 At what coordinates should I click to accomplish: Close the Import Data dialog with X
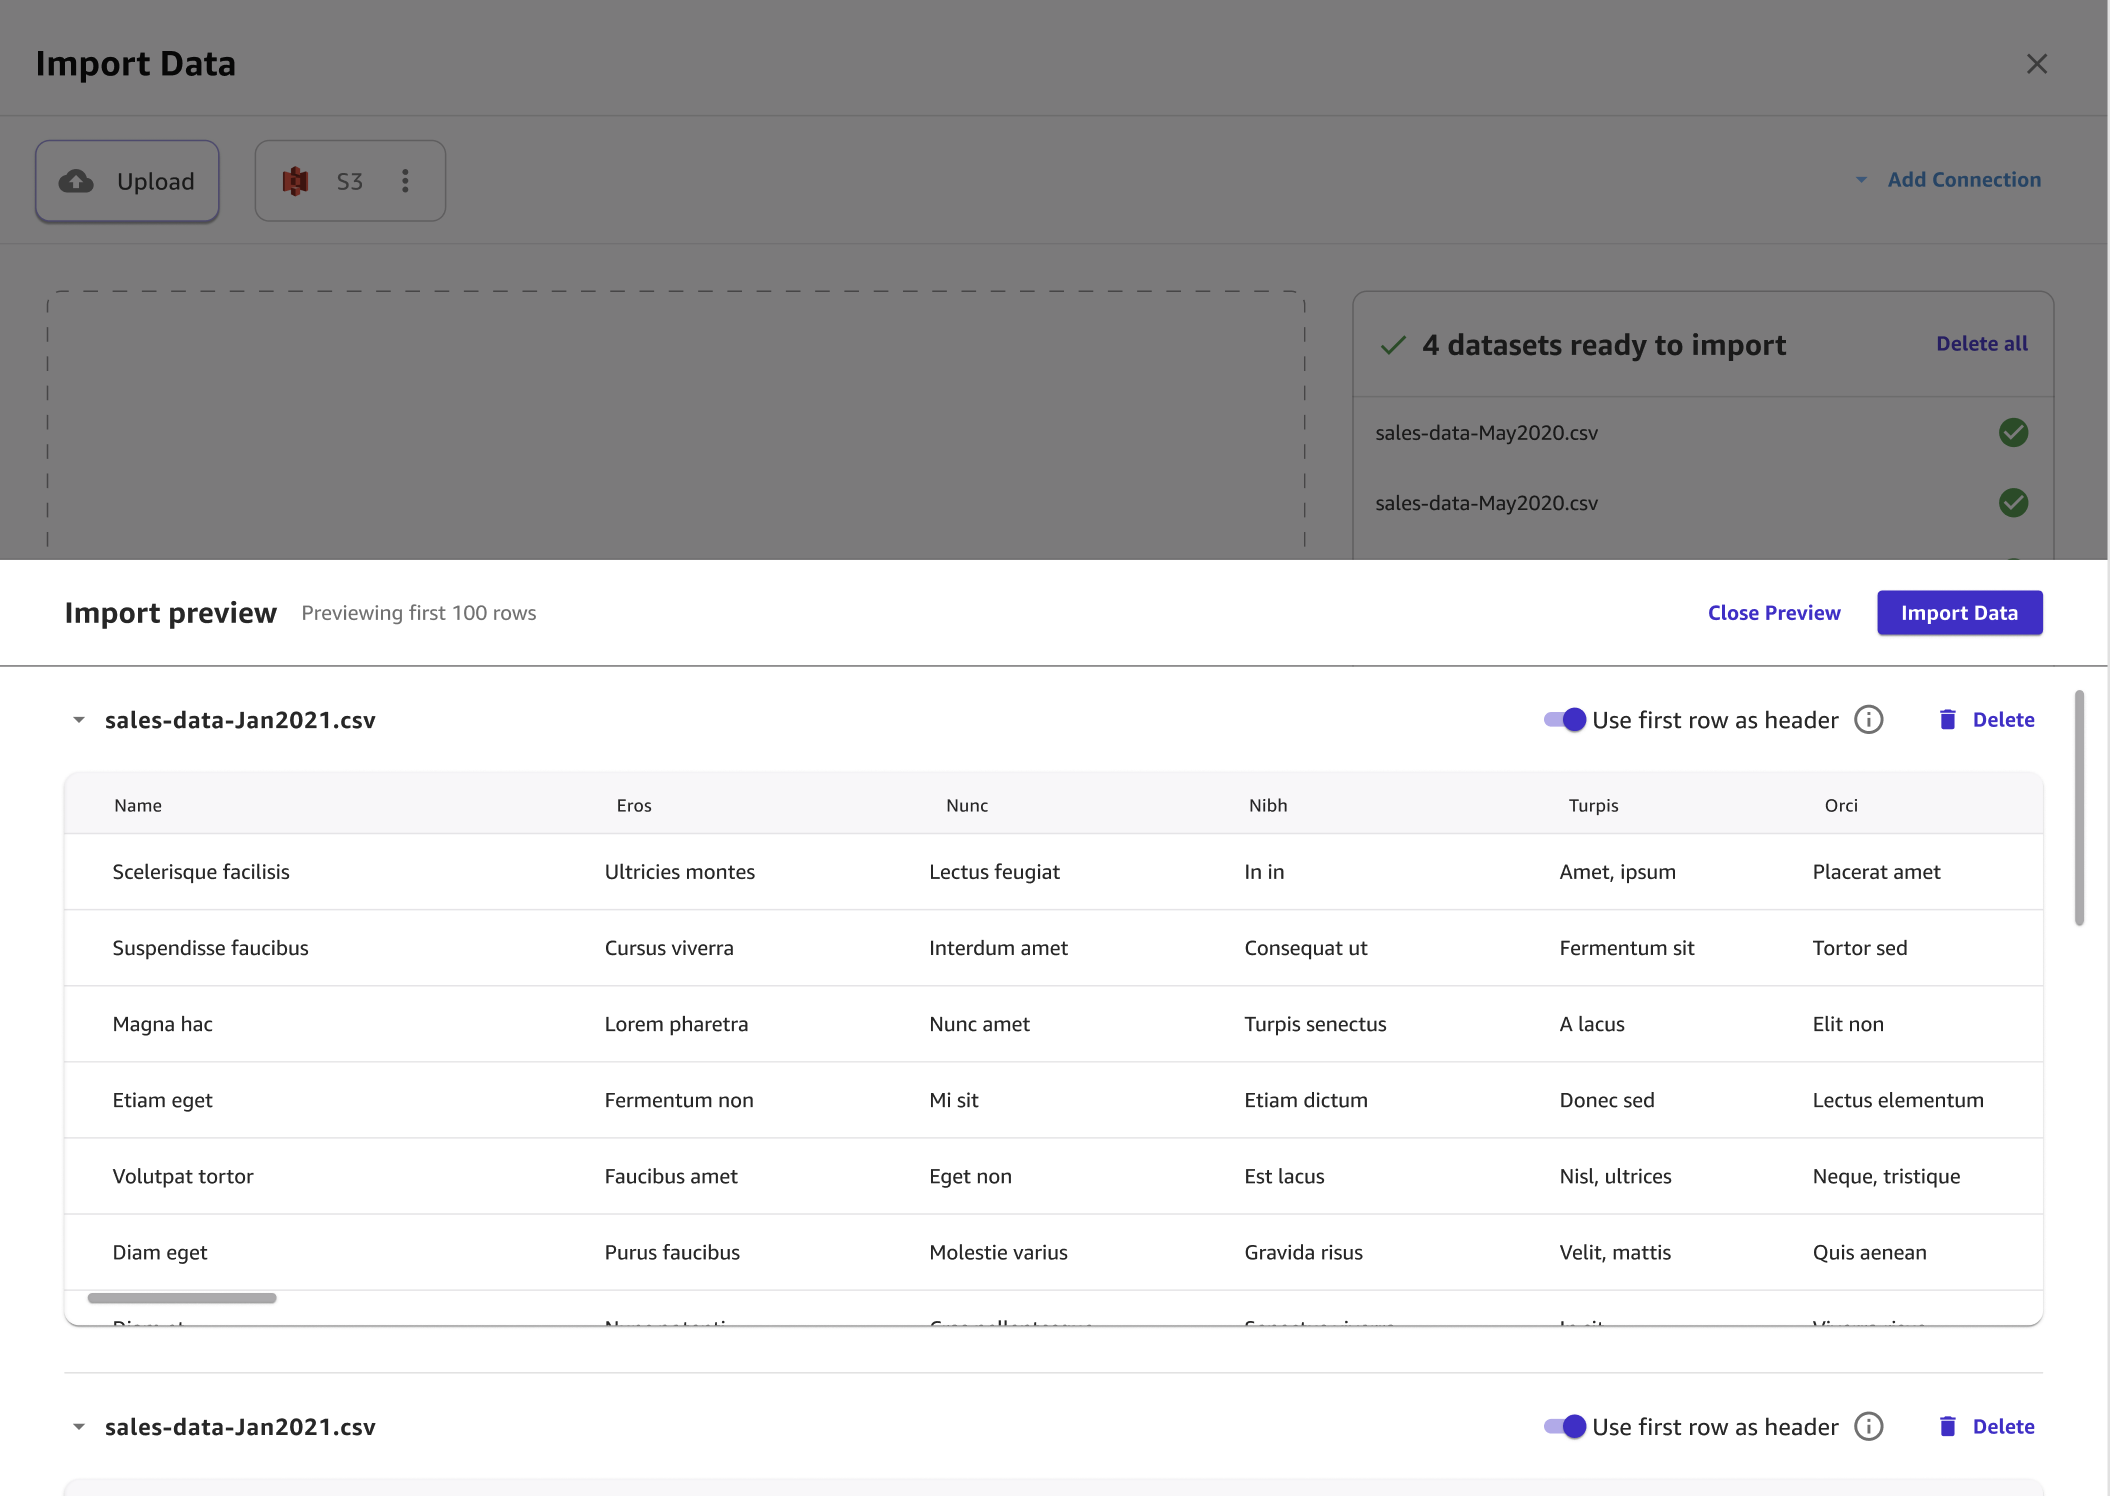[x=2037, y=64]
